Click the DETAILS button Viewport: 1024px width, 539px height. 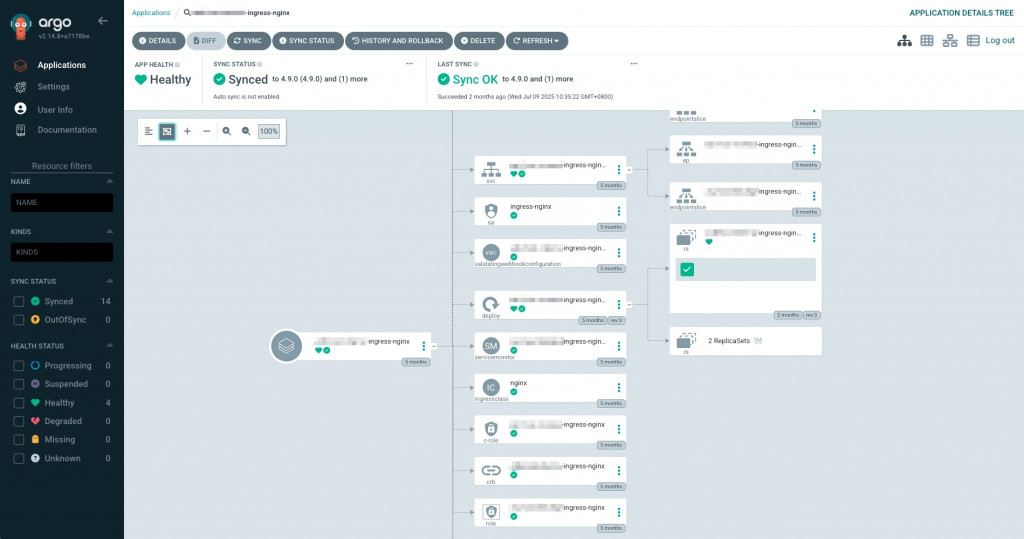[x=158, y=41]
